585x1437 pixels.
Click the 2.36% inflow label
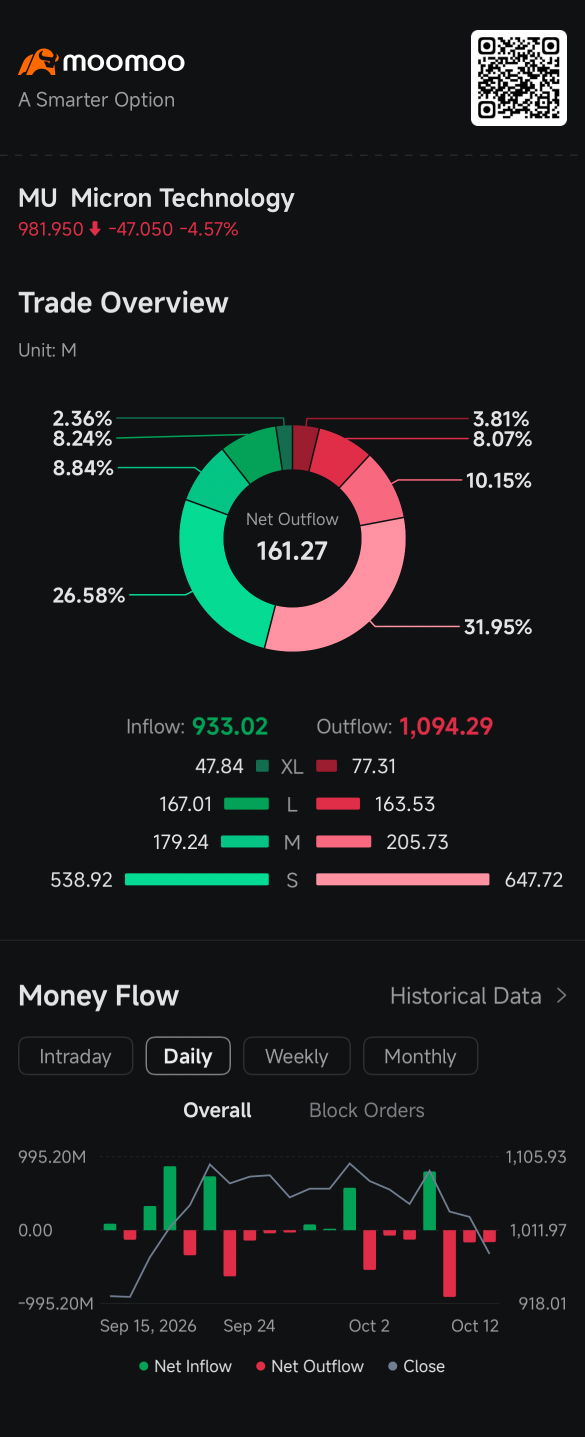[x=82, y=419]
